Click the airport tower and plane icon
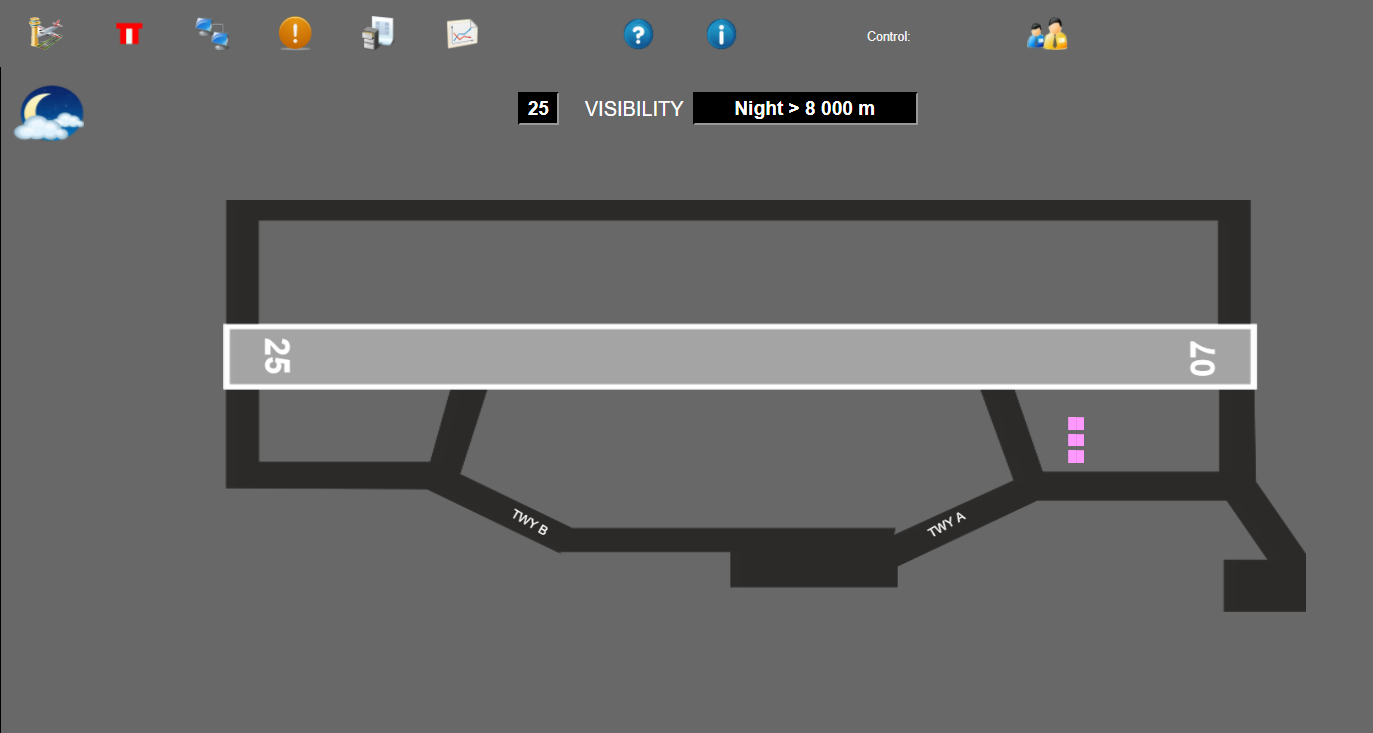Image resolution: width=1373 pixels, height=733 pixels. click(47, 34)
